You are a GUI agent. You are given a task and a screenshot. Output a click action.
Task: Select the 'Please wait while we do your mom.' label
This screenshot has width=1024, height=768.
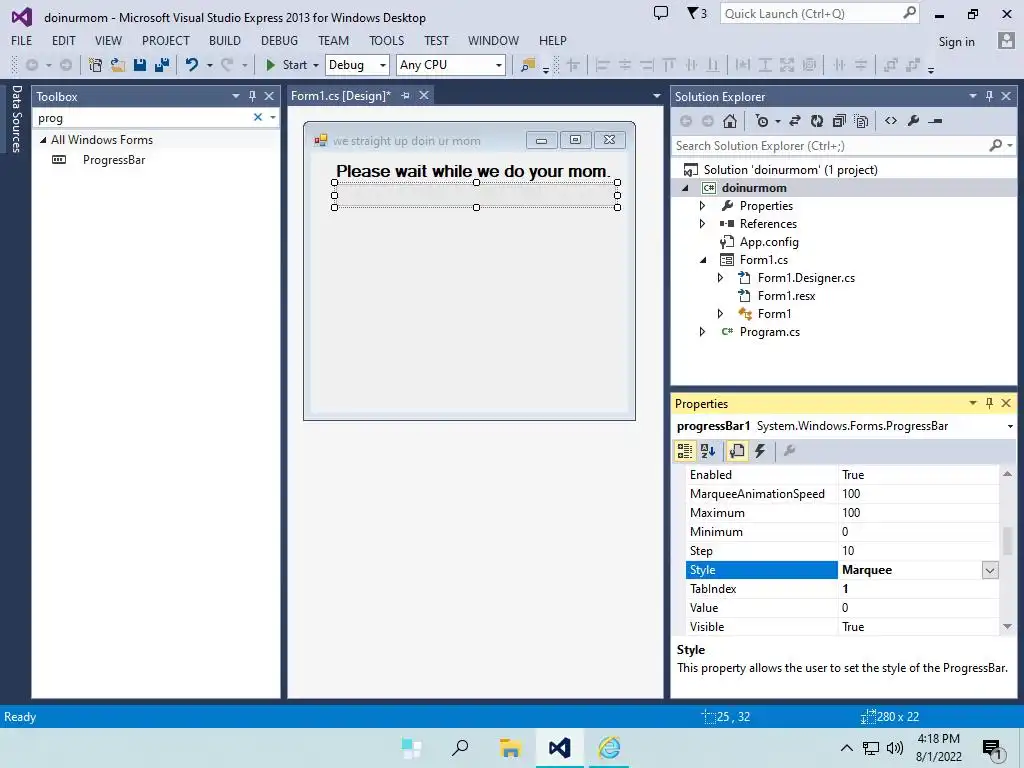tap(473, 171)
